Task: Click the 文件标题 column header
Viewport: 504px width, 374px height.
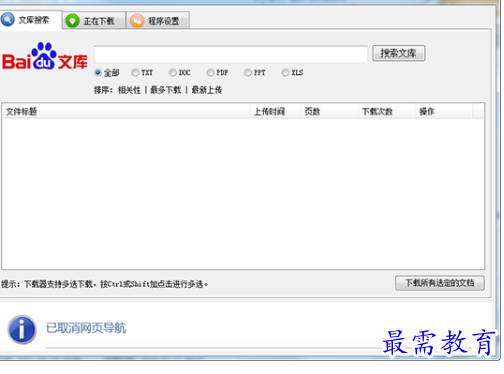Action: [126, 111]
